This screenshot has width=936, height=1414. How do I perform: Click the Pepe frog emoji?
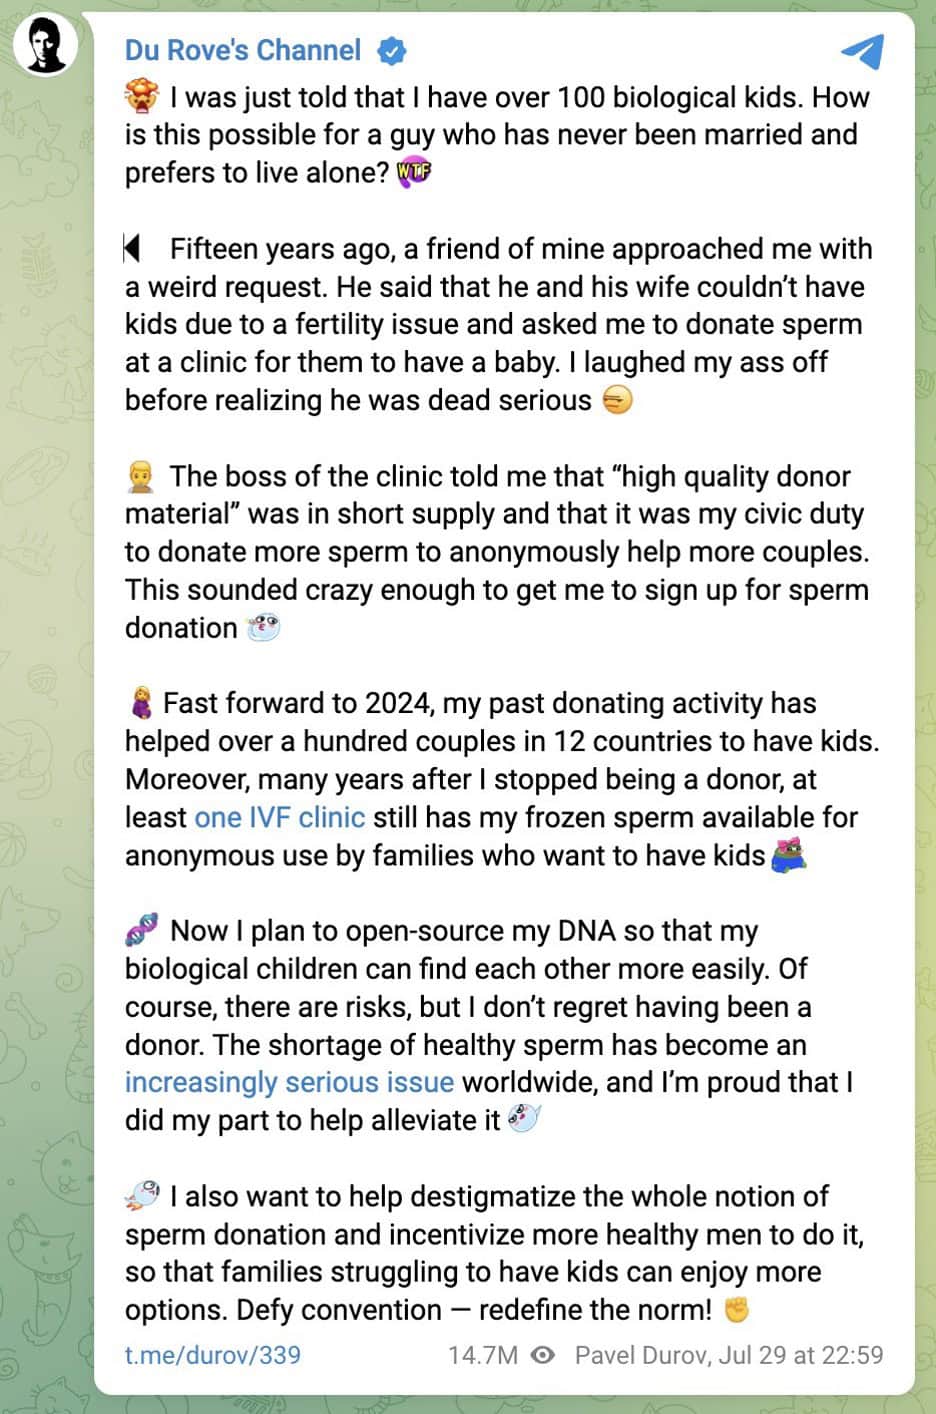(x=789, y=855)
